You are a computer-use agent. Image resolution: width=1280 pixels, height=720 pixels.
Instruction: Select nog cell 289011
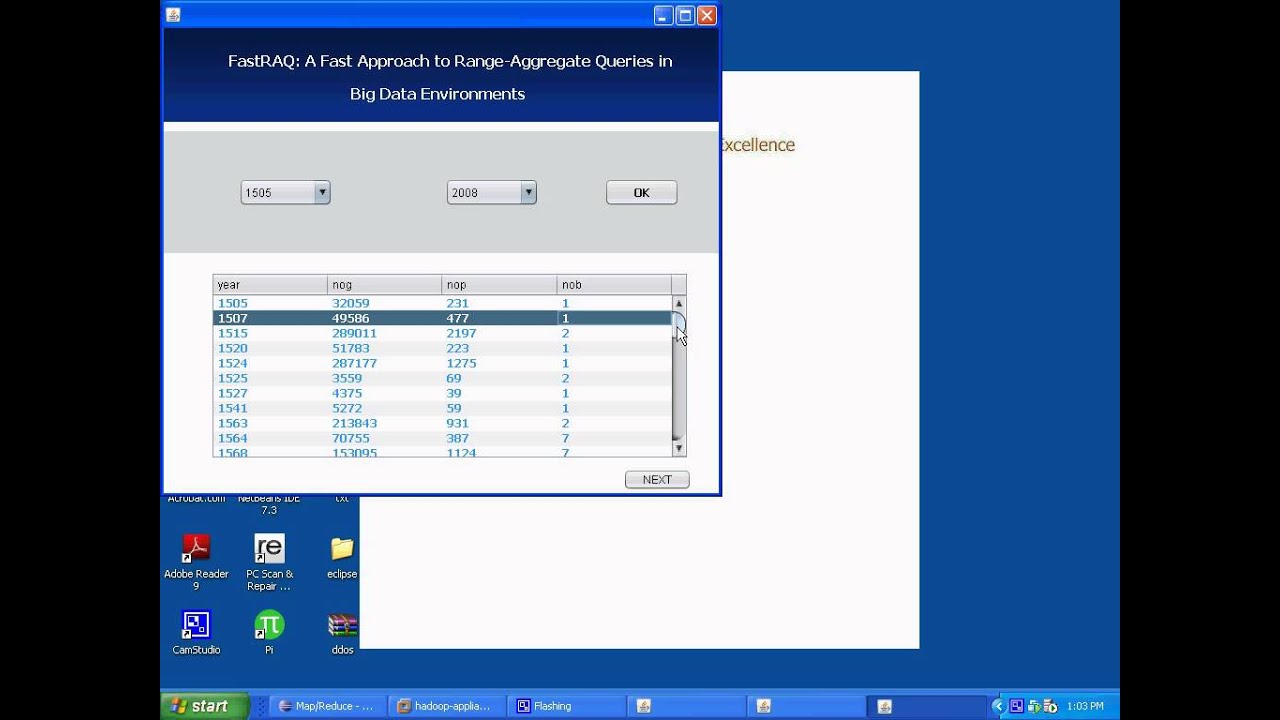click(x=384, y=333)
